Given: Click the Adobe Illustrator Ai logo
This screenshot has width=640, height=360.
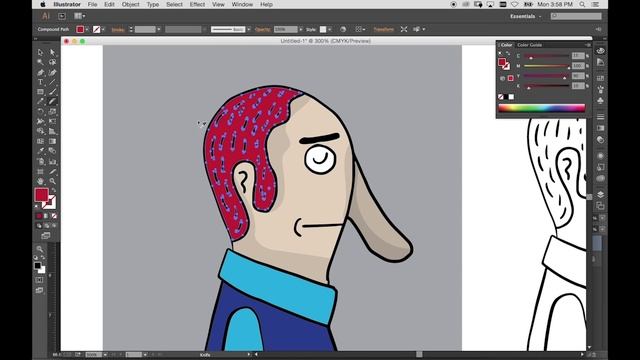Looking at the screenshot, I should click(45, 16).
